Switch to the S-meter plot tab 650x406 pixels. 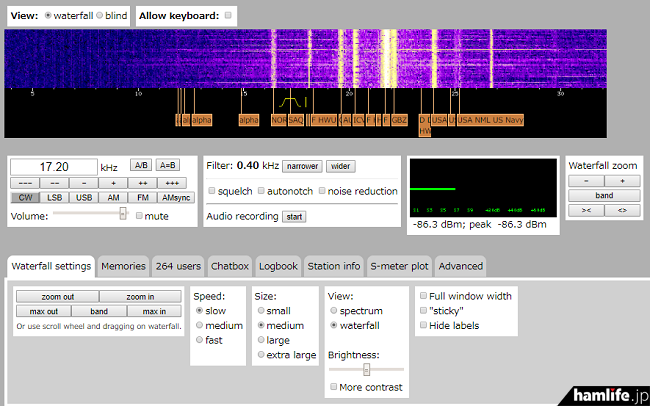(x=399, y=266)
